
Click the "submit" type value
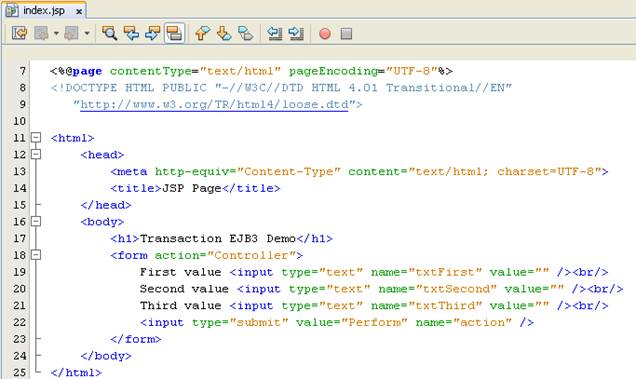pyautogui.click(x=259, y=323)
